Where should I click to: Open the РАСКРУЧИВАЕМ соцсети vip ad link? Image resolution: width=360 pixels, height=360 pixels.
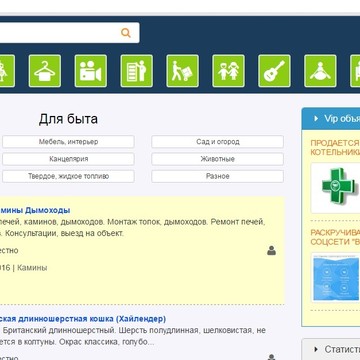point(335,237)
